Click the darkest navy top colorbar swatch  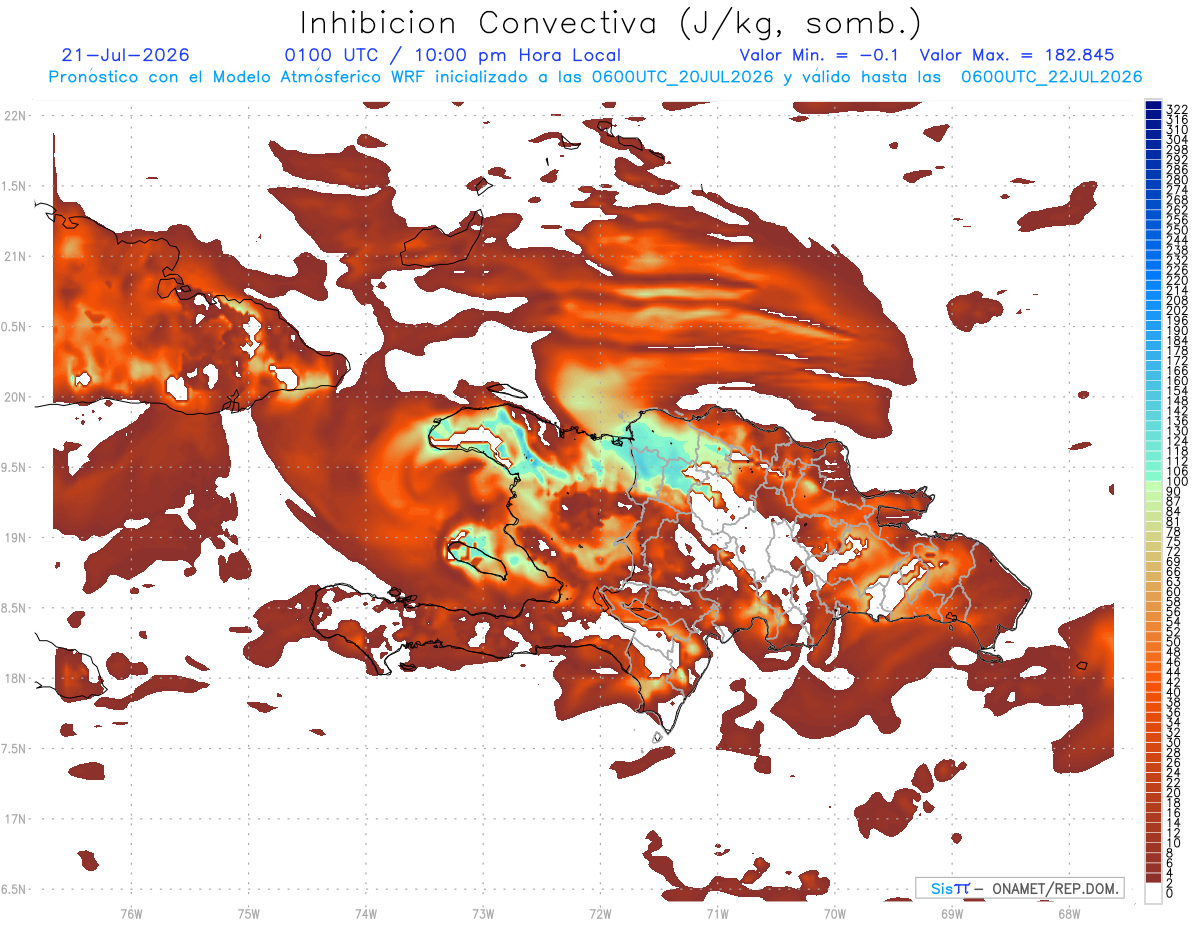click(1154, 105)
